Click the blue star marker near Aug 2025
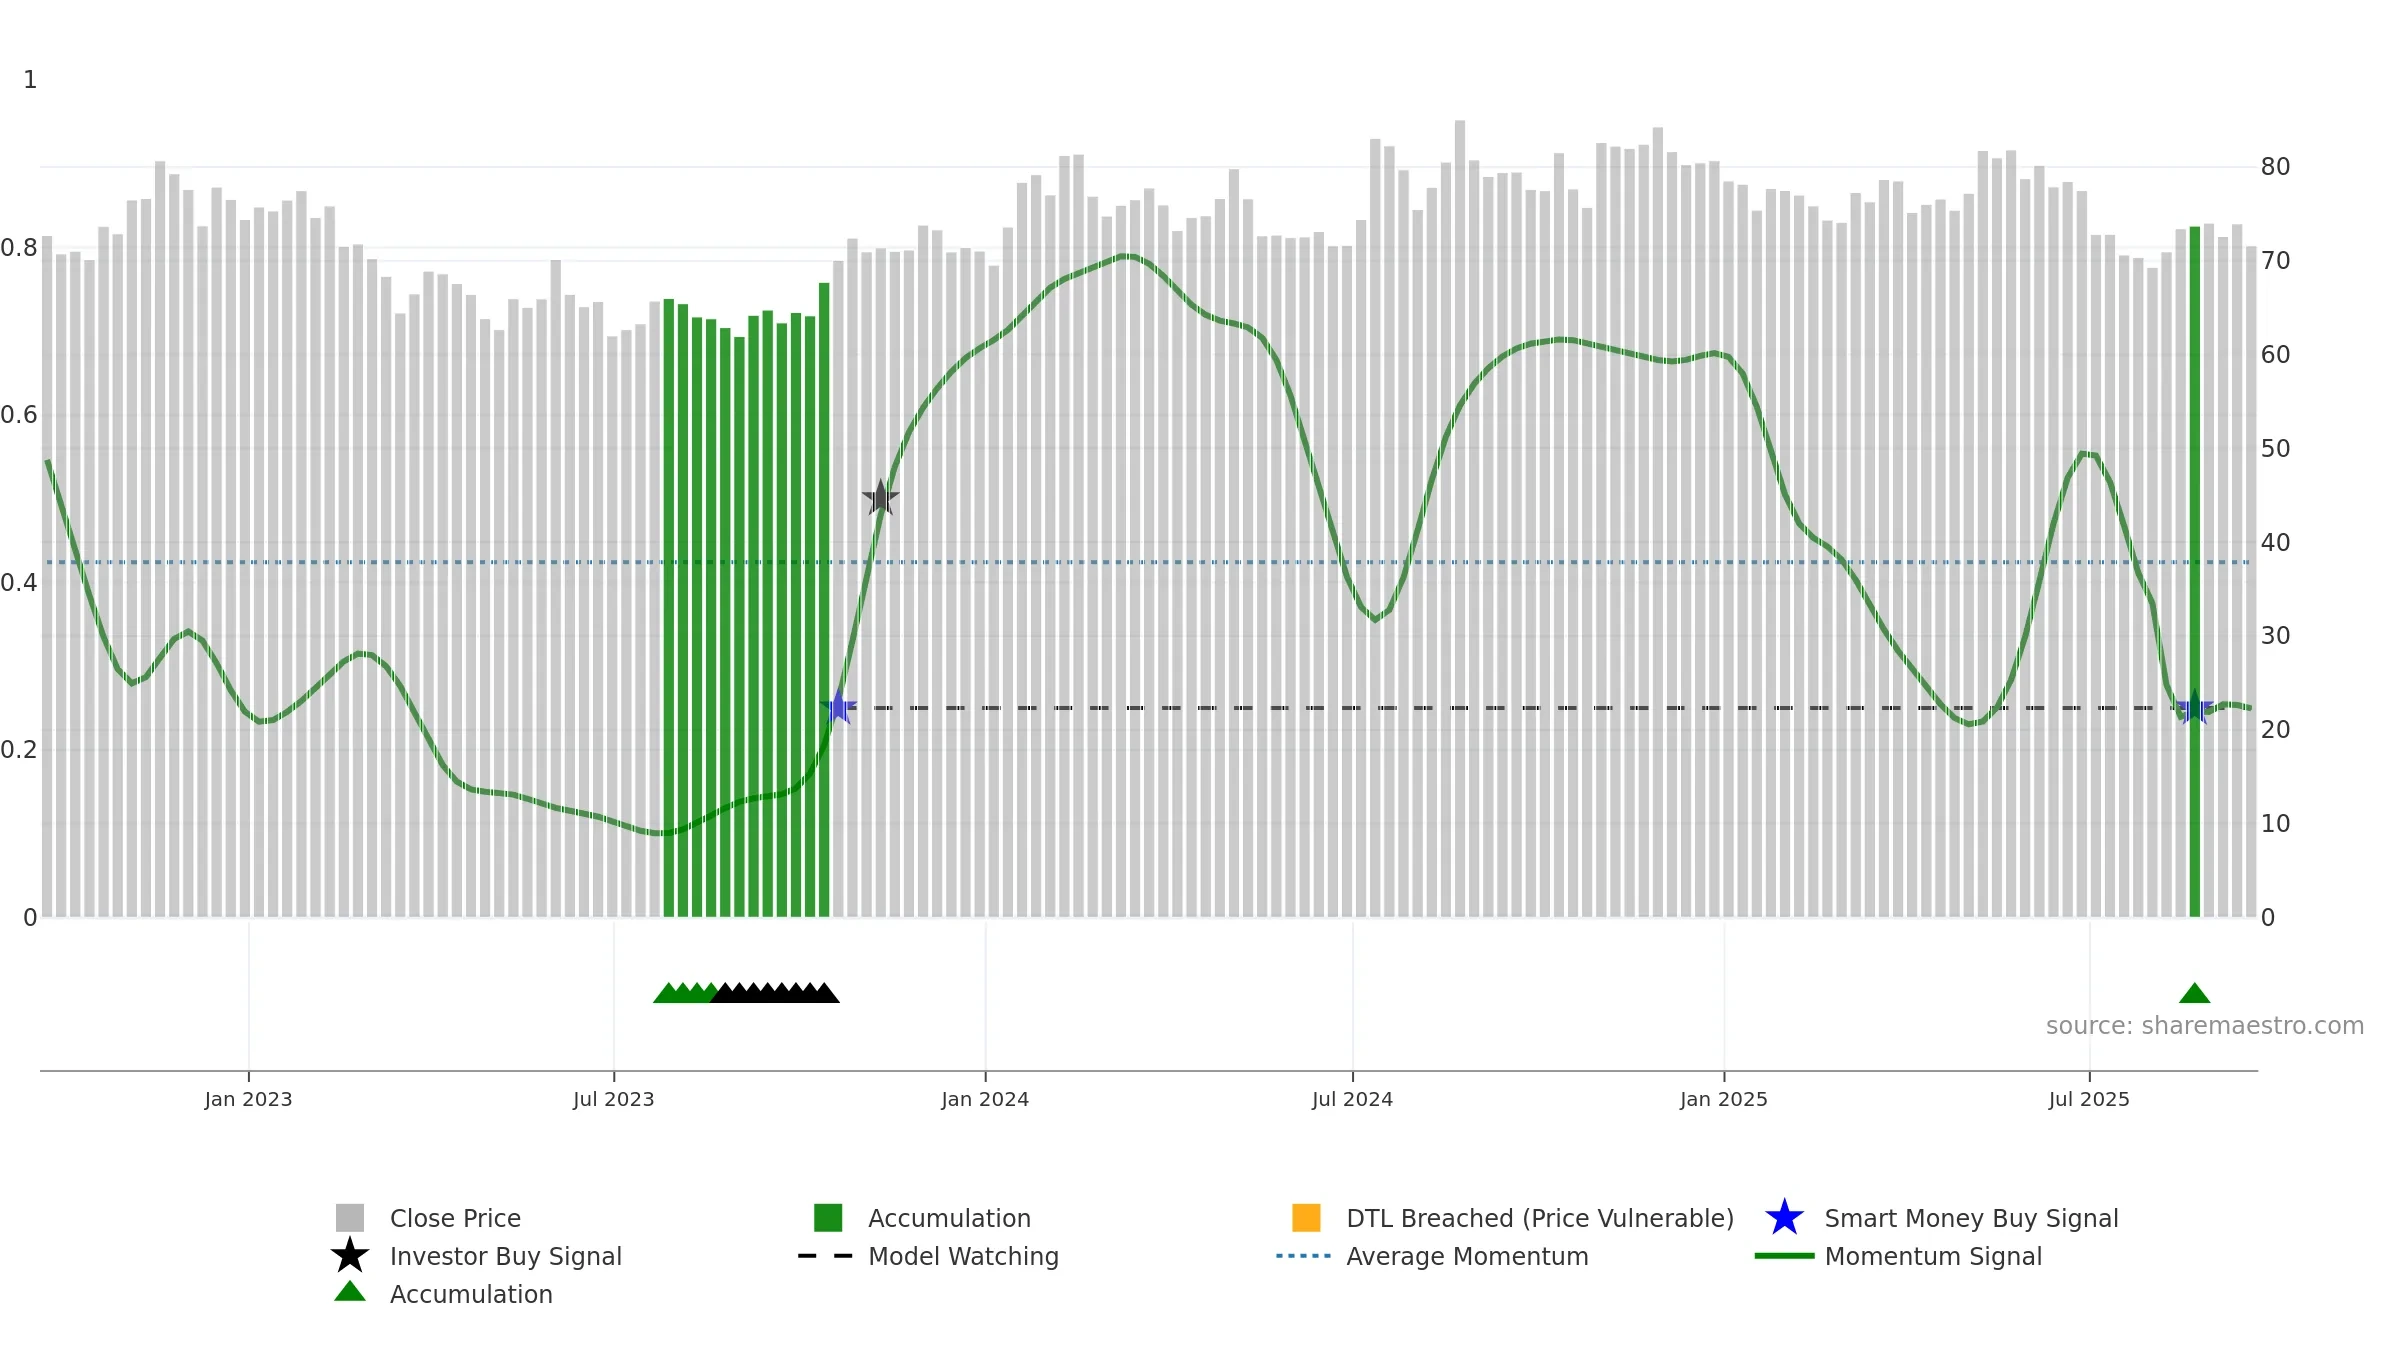This screenshot has width=2400, height=1350. pyautogui.click(x=2194, y=708)
